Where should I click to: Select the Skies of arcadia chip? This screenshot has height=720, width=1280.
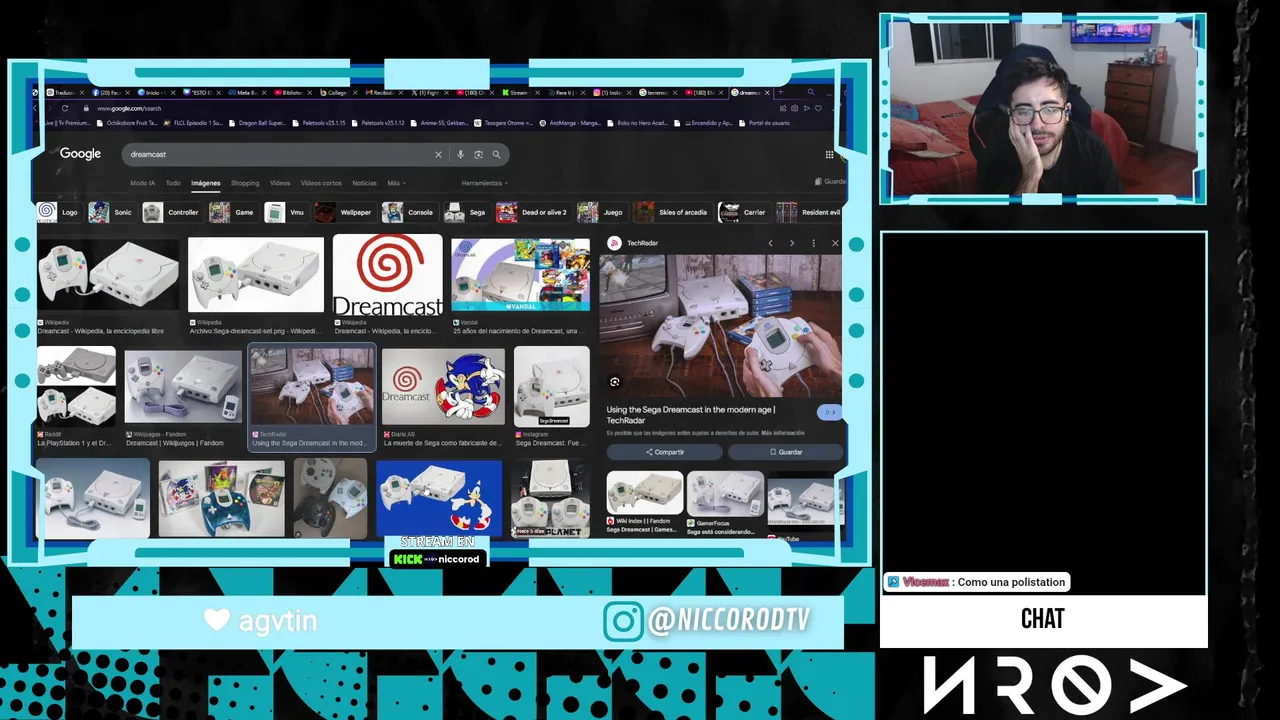tap(672, 212)
